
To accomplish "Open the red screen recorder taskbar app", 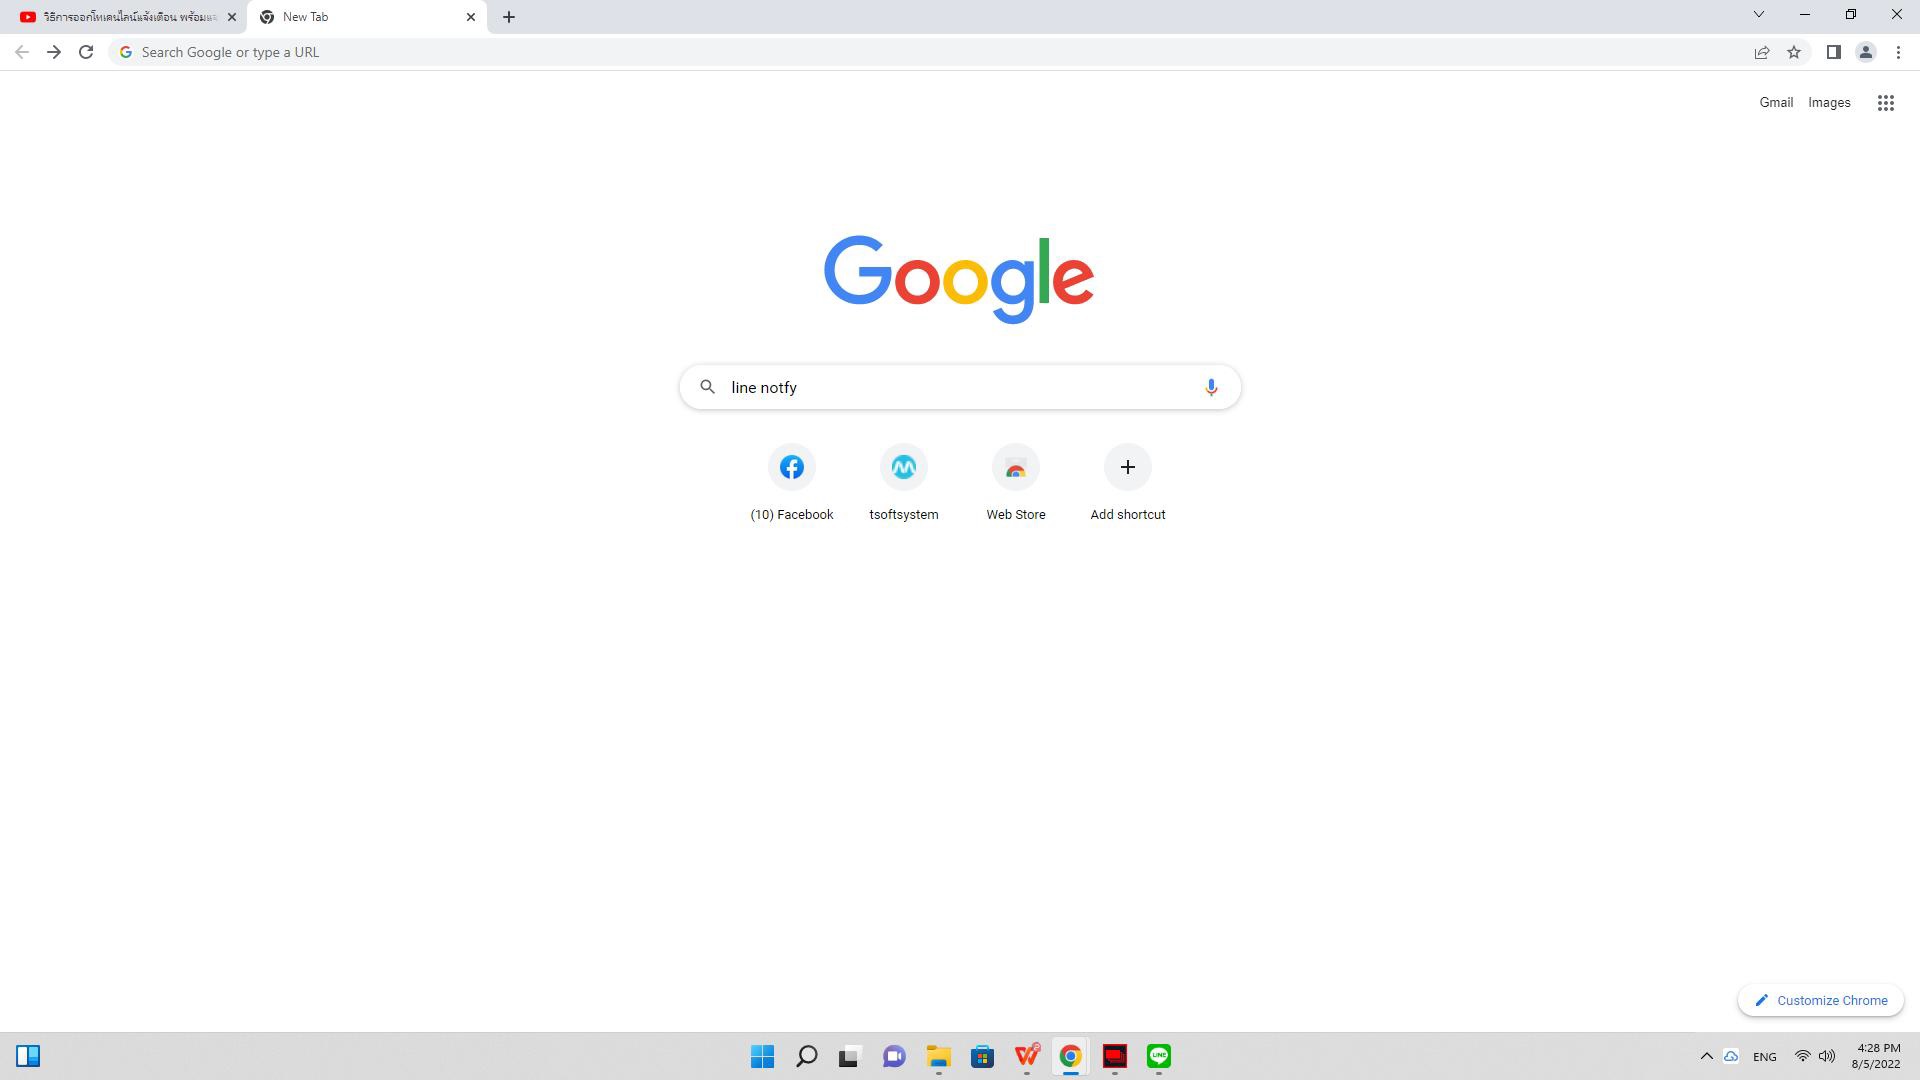I will pyautogui.click(x=1115, y=1056).
